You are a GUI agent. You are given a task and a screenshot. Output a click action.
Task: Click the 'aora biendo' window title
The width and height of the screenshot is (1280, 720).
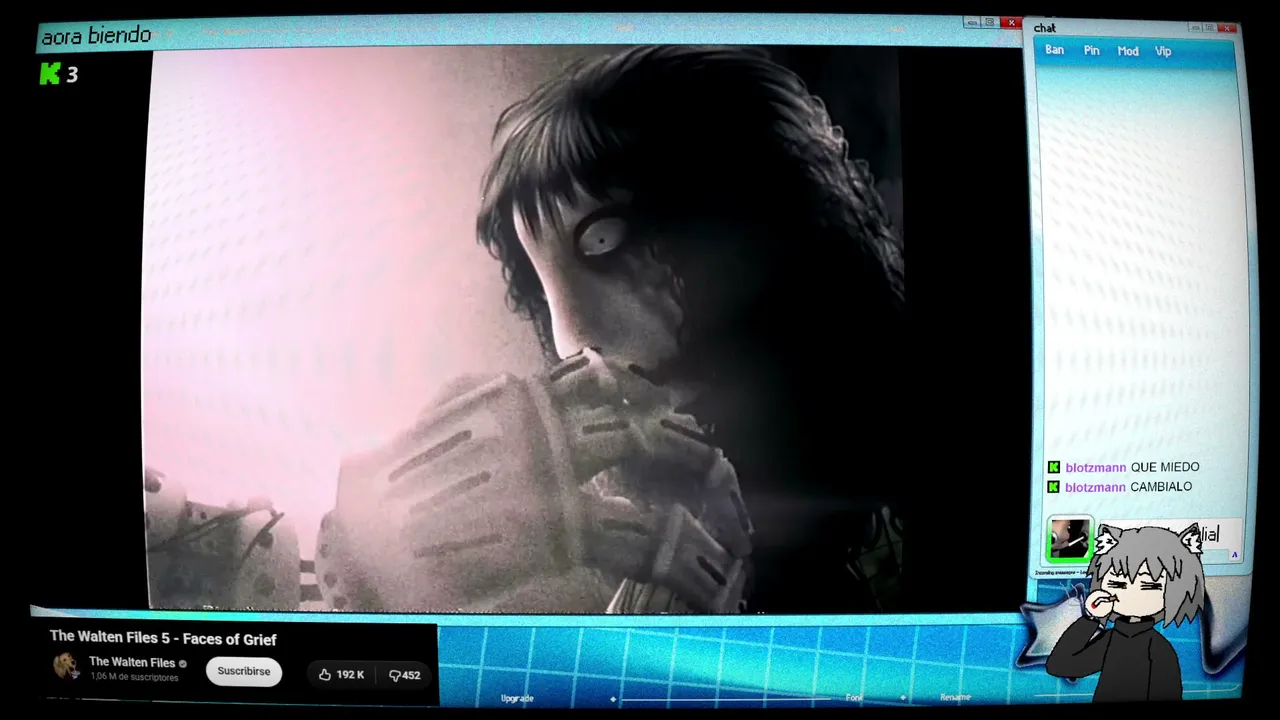tap(96, 36)
